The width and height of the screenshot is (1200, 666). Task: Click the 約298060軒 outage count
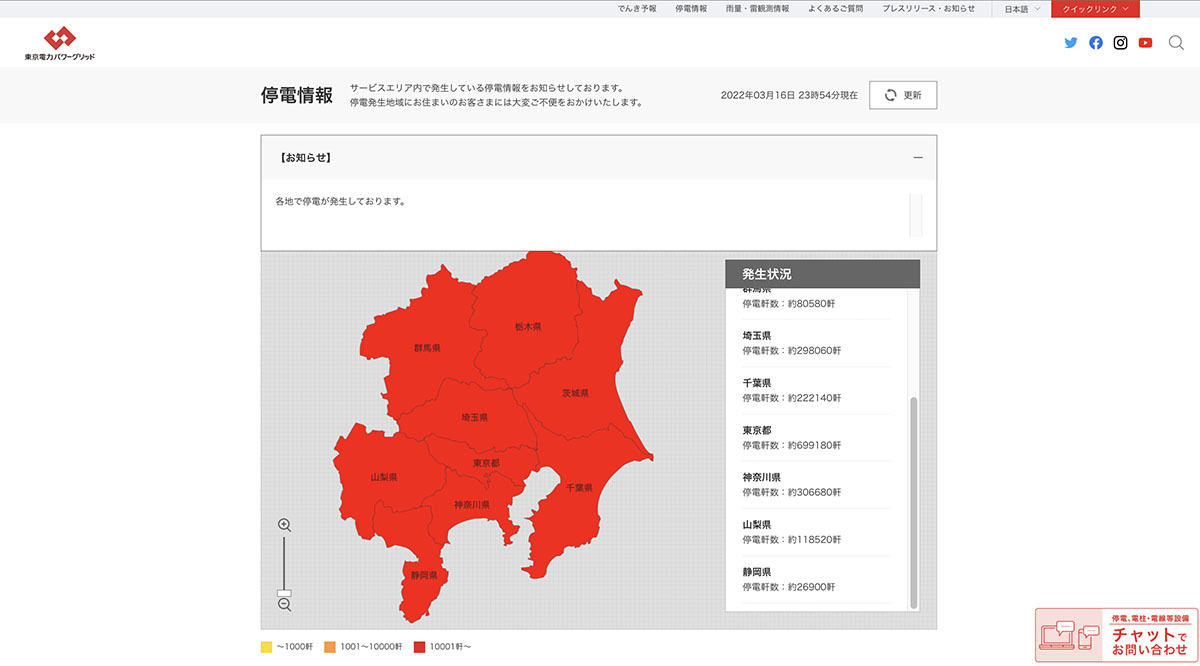point(815,351)
